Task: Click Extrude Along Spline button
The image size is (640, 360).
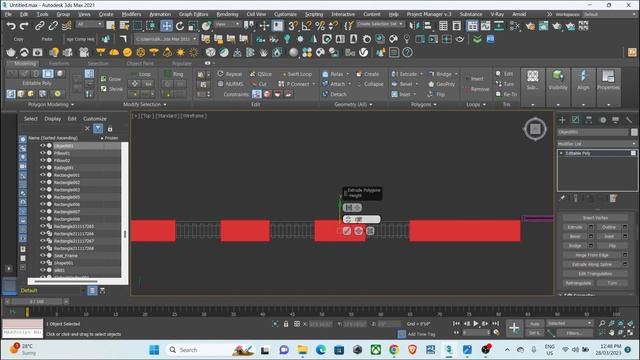Action: (592, 264)
